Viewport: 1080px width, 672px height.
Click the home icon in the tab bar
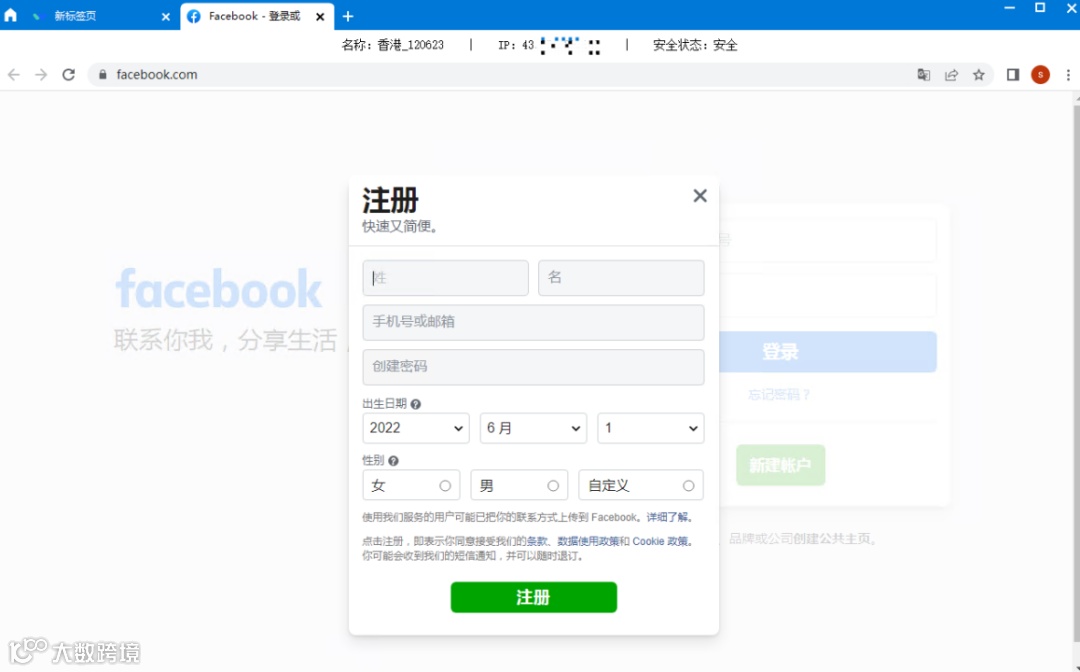pos(10,15)
